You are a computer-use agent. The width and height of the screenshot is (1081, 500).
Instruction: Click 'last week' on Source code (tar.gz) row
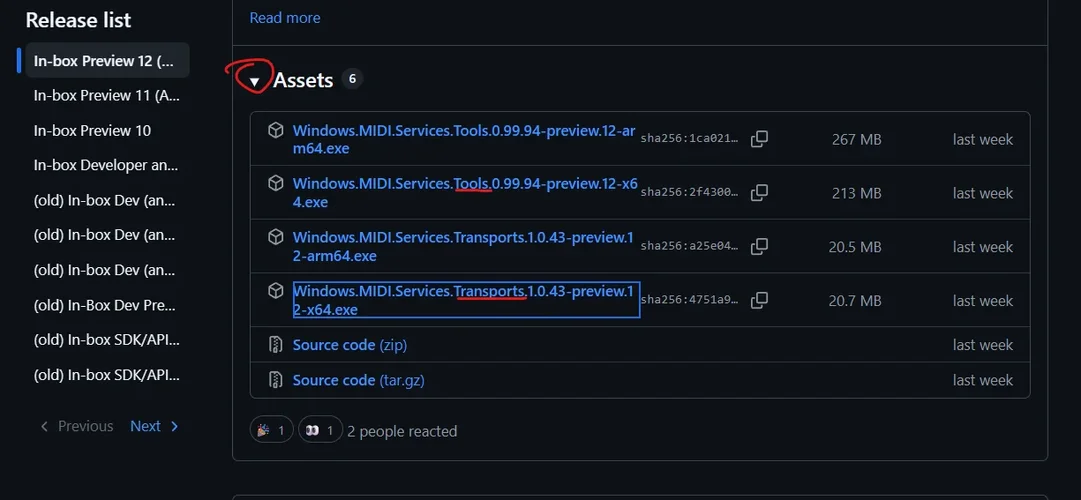[982, 380]
